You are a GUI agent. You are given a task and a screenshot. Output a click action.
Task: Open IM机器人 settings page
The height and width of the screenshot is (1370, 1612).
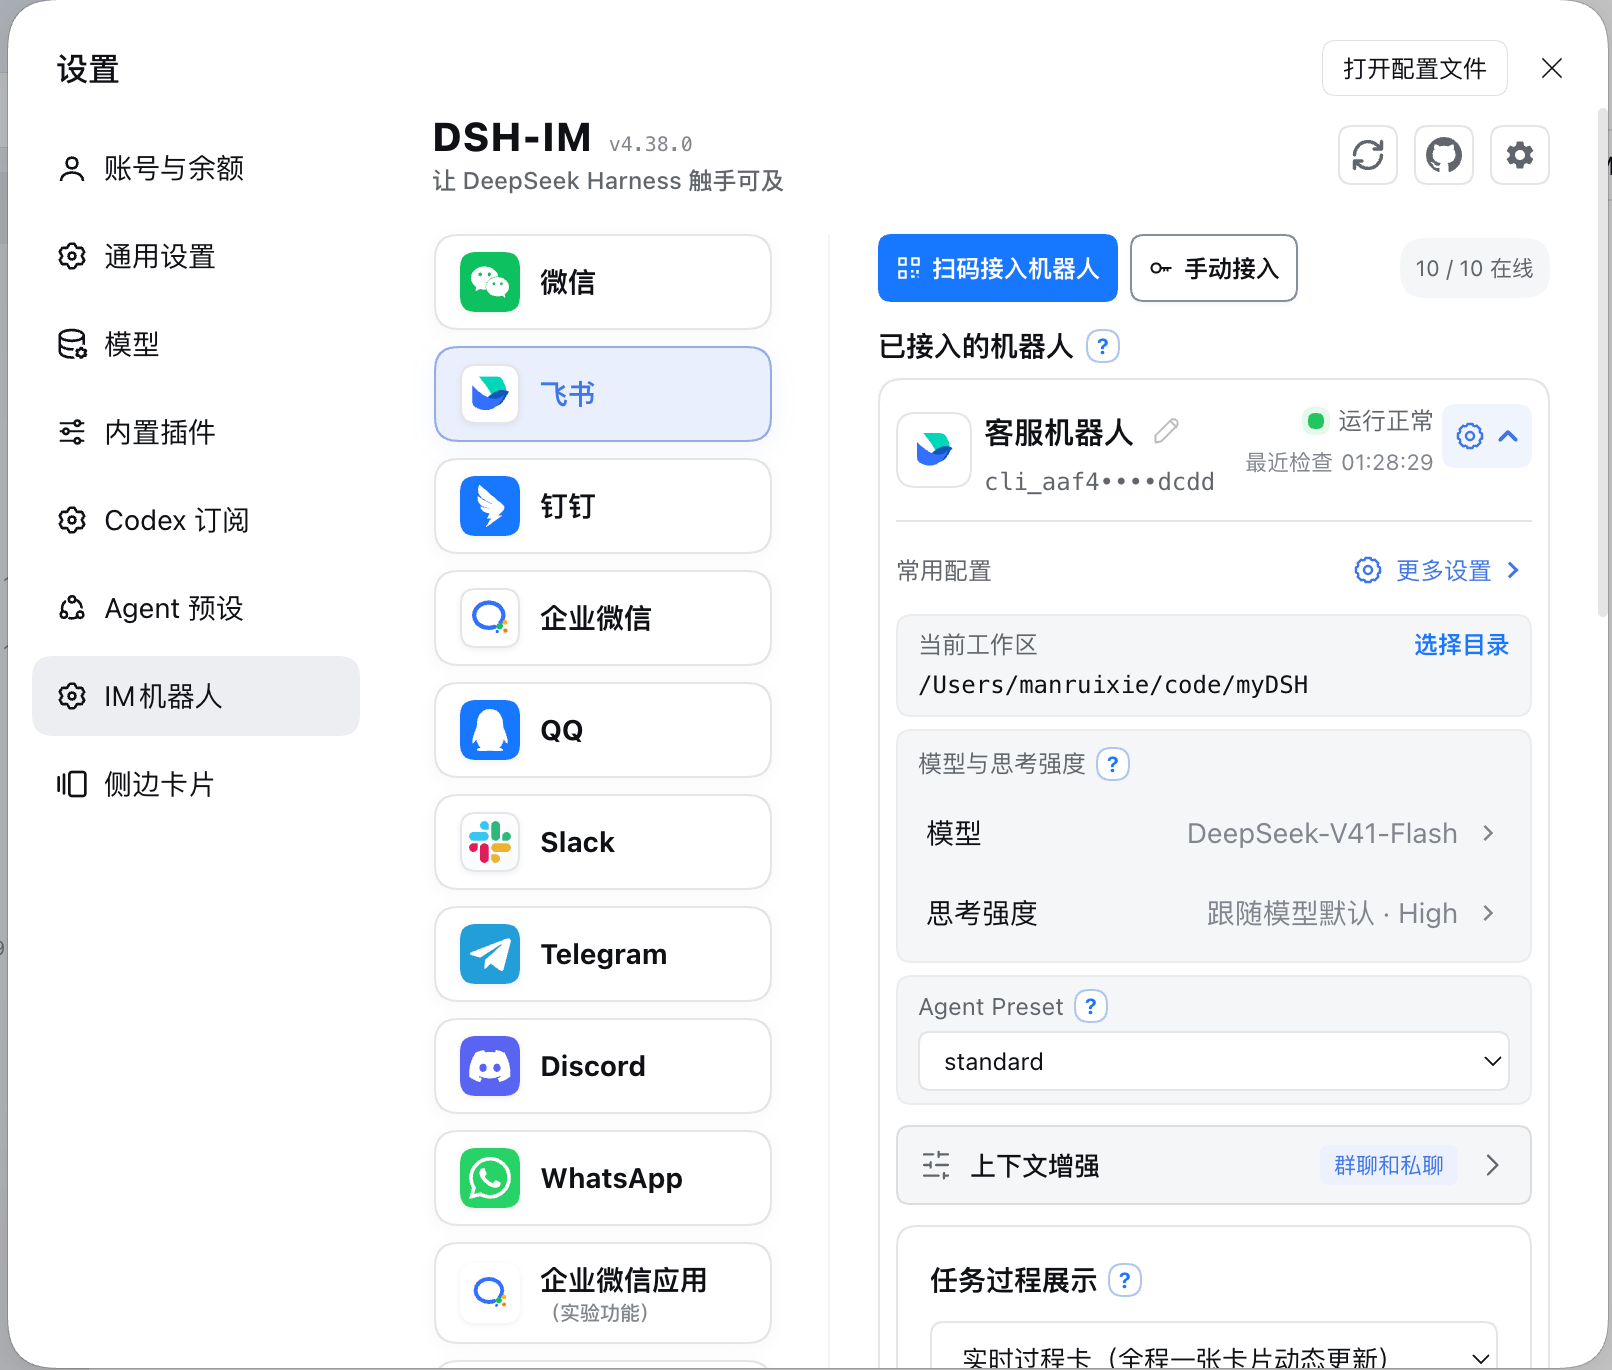click(196, 696)
